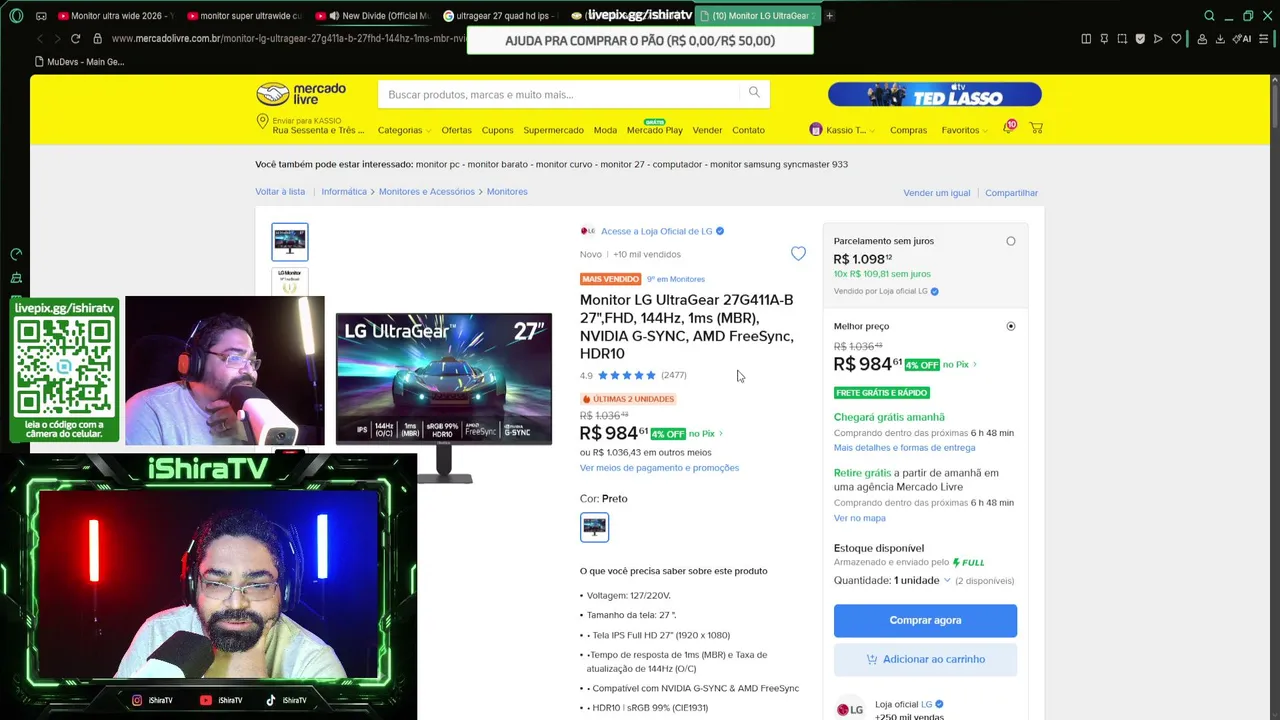This screenshot has height=720, width=1280.
Task: Open the browser downloads icon
Action: tap(1220, 39)
